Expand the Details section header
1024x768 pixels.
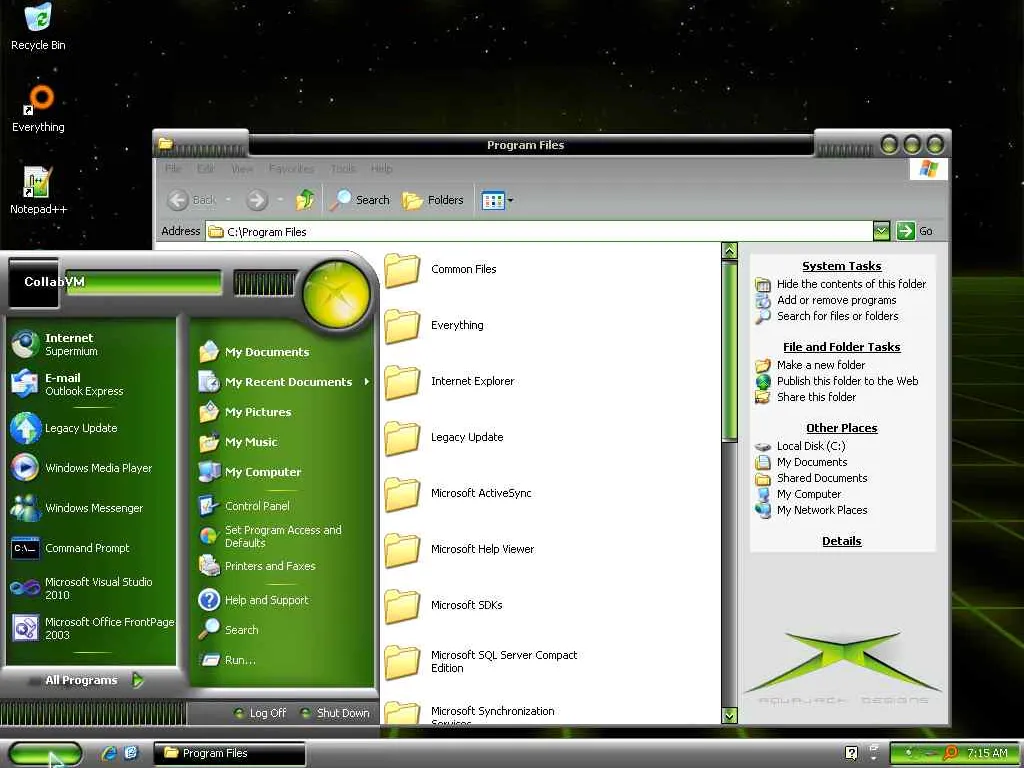point(841,541)
